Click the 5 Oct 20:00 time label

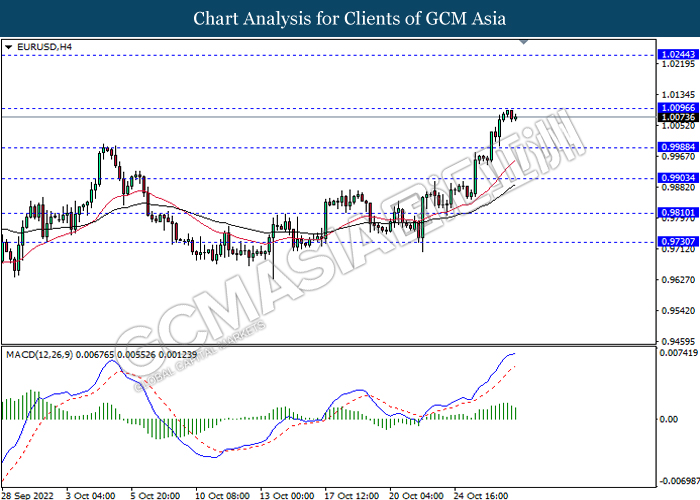tap(155, 495)
